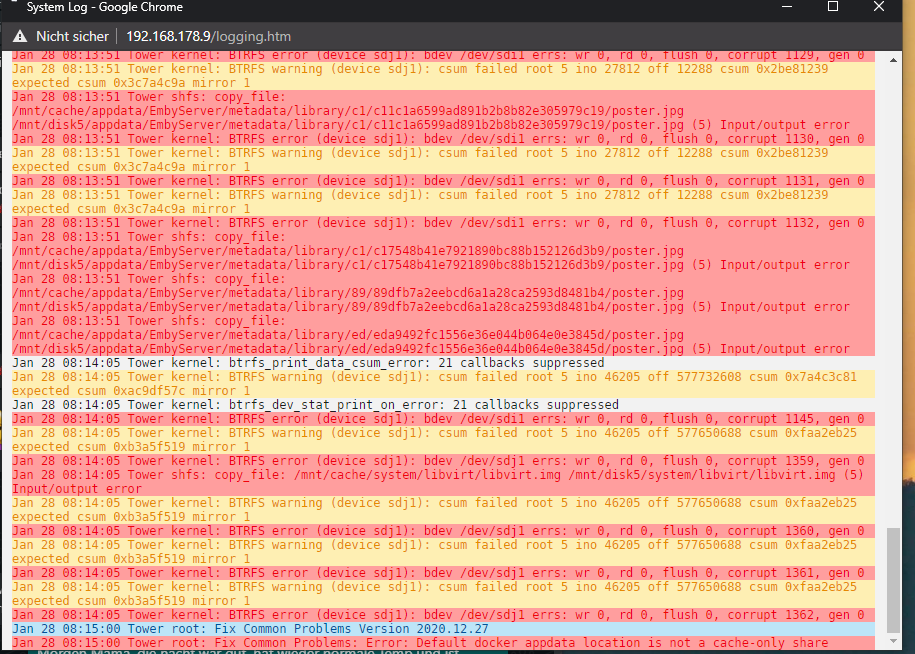Click the vertical scrollbar thumb
Image resolution: width=915 pixels, height=654 pixels.
click(893, 580)
